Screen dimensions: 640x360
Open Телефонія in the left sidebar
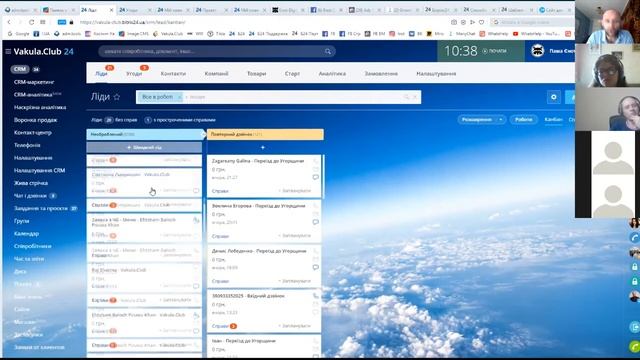coord(27,145)
